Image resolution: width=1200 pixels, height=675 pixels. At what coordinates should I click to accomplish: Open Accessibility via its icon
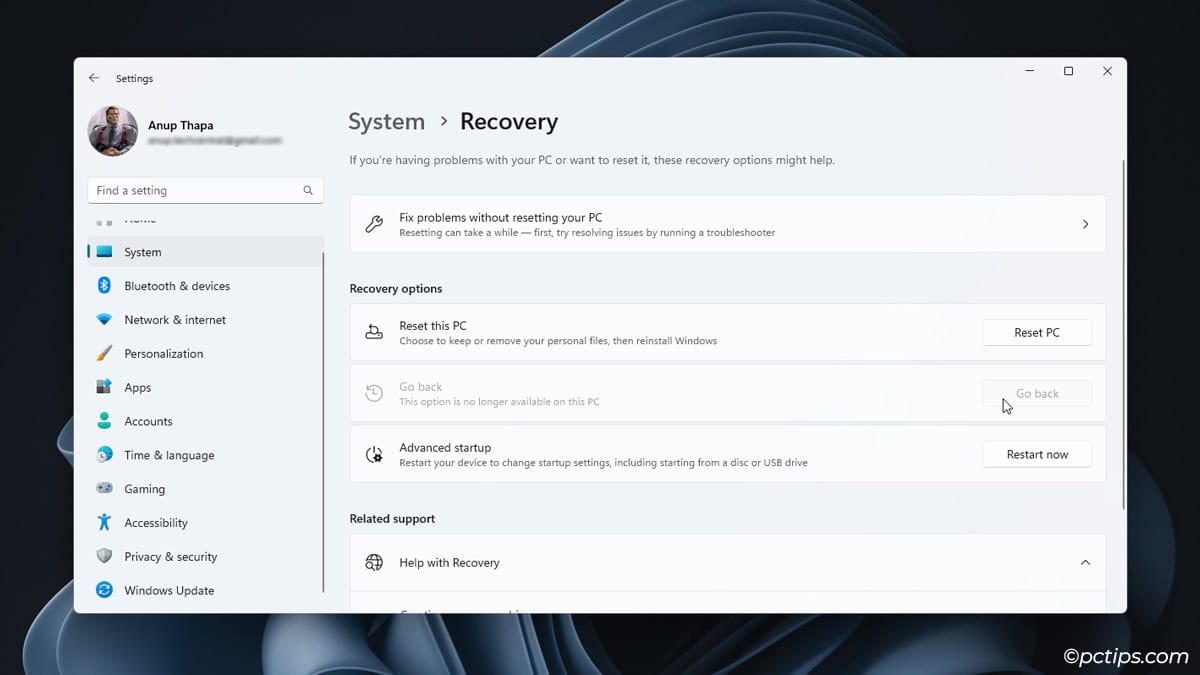(103, 522)
